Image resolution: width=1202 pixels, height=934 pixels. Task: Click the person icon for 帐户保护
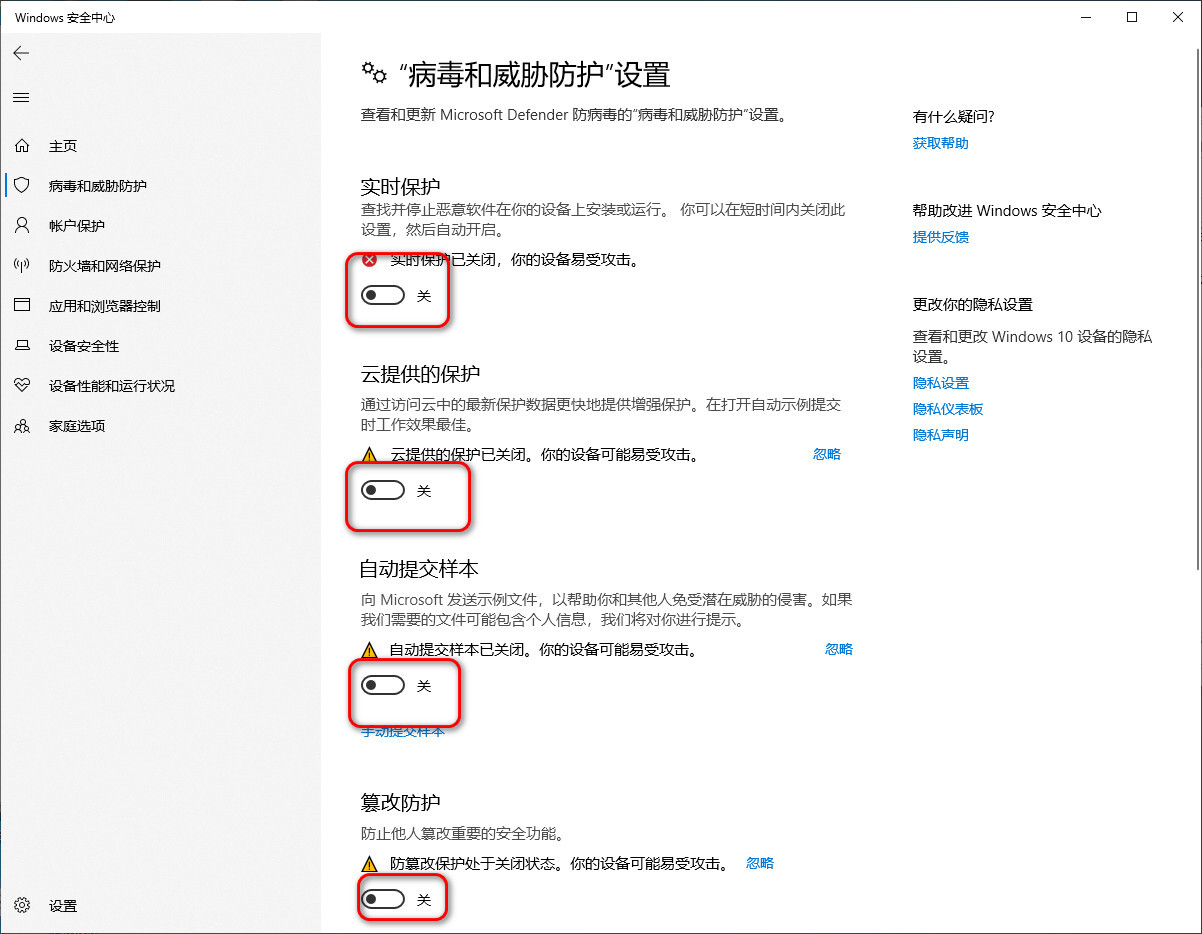point(22,226)
